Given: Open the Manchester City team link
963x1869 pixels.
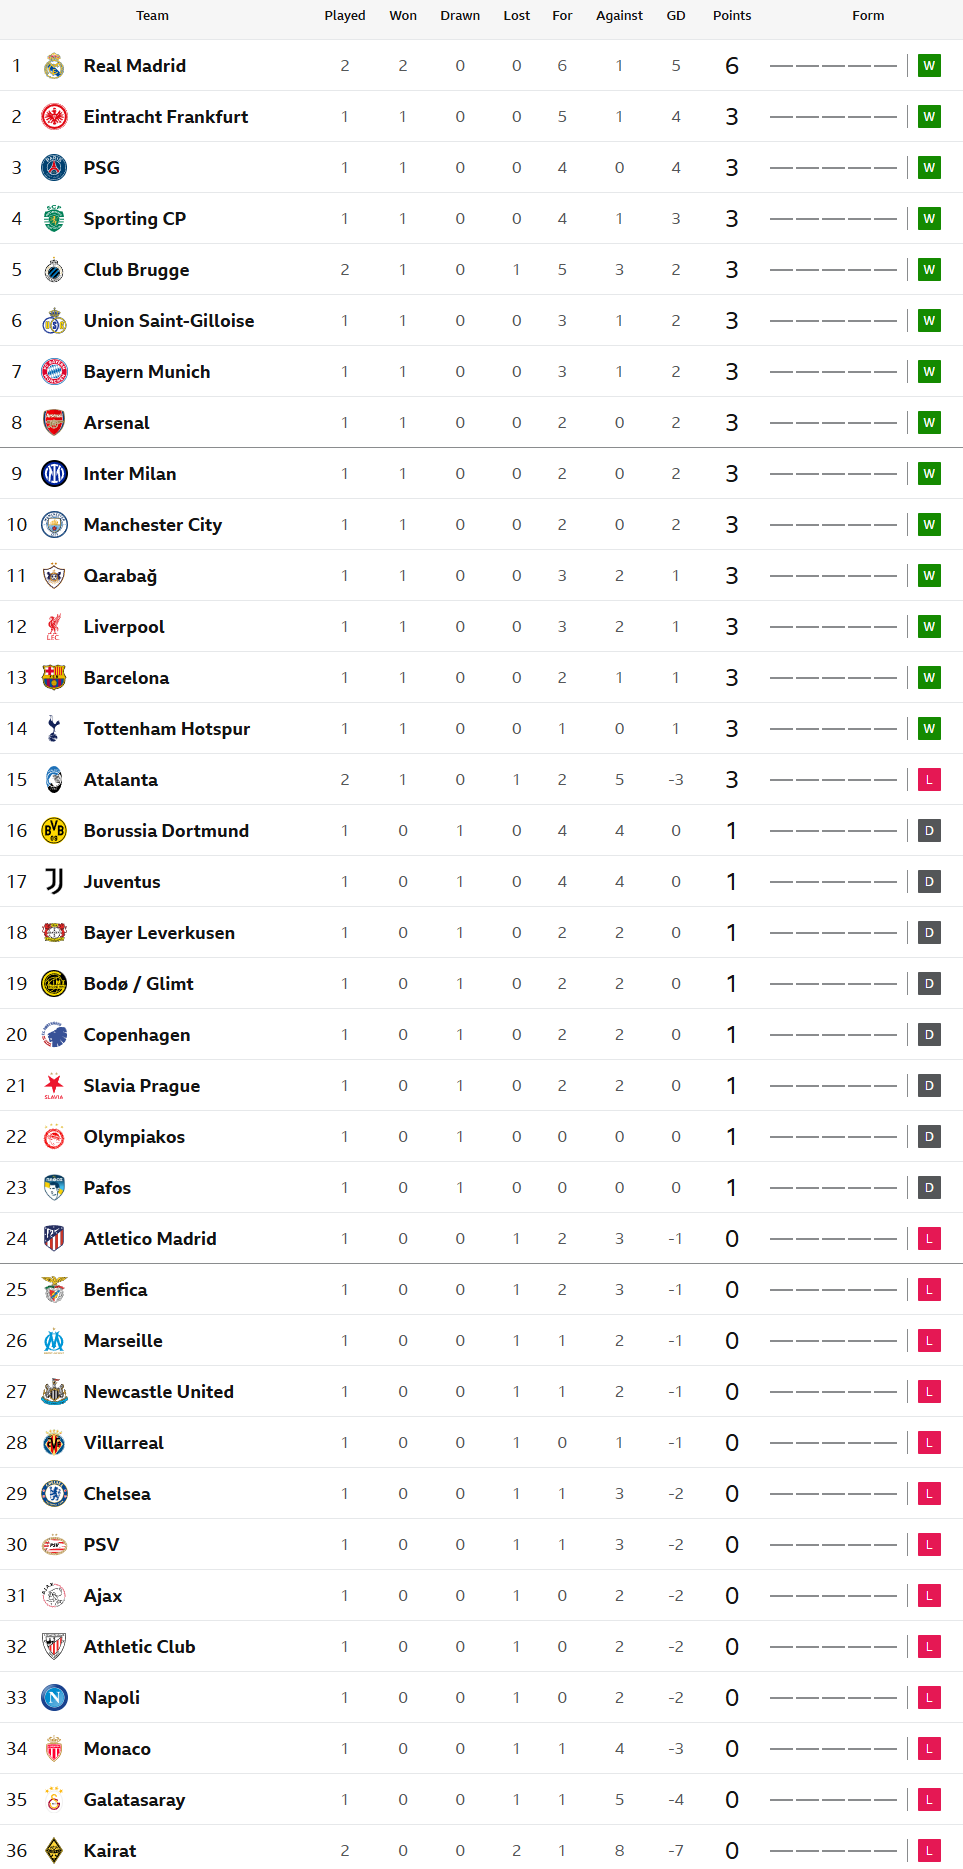Looking at the screenshot, I should [x=153, y=525].
